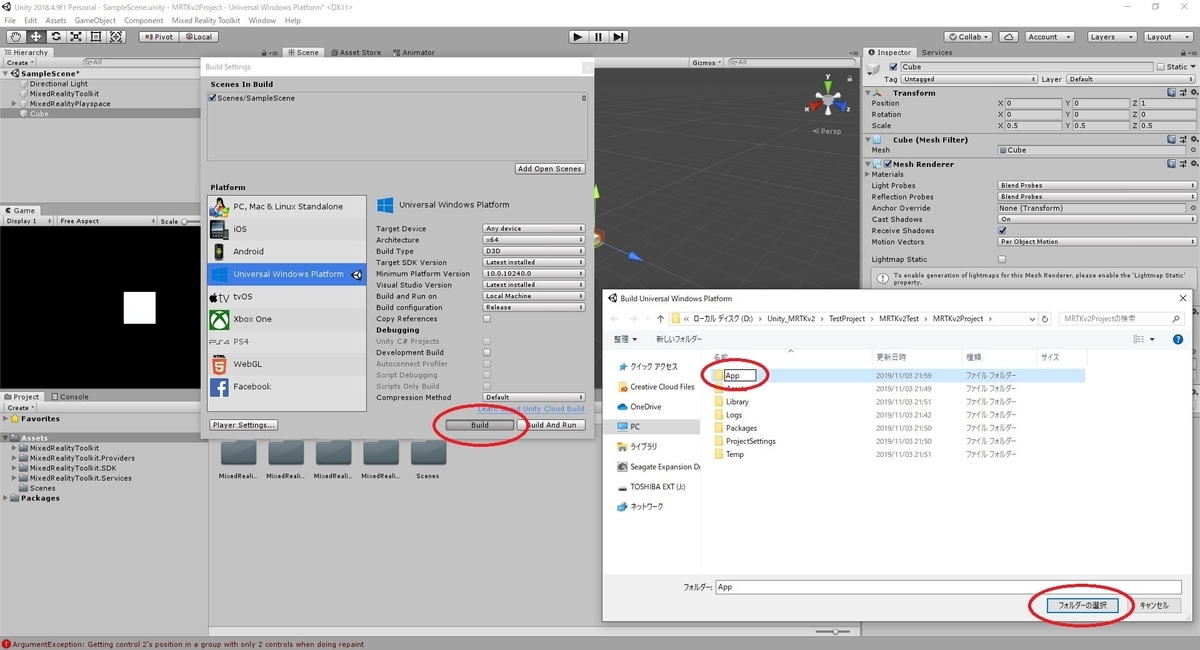This screenshot has width=1200, height=650.
Task: Select the Move tool in Unity toolbar
Action: tap(36, 37)
